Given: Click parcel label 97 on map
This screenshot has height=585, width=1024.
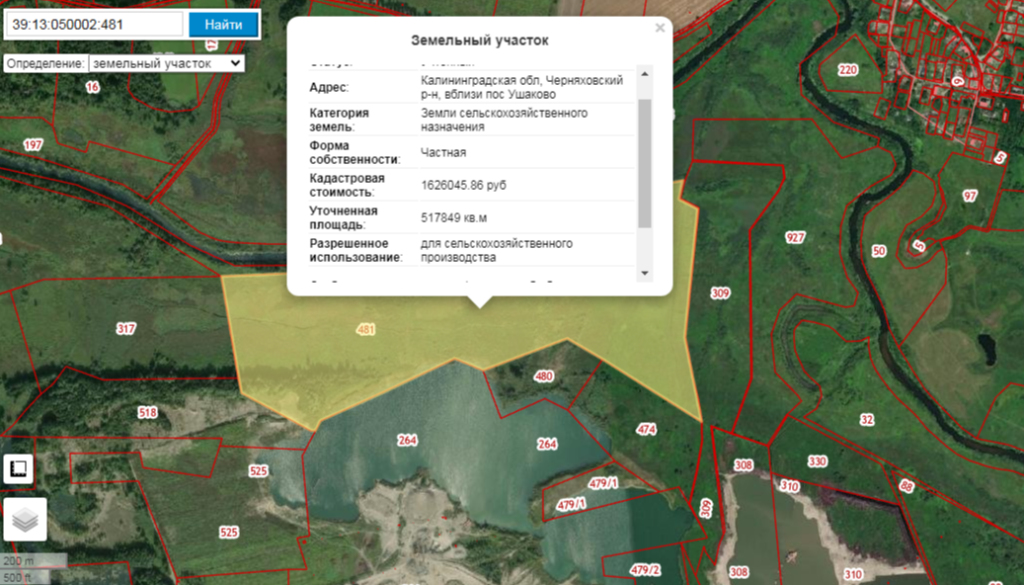Looking at the screenshot, I should point(970,196).
